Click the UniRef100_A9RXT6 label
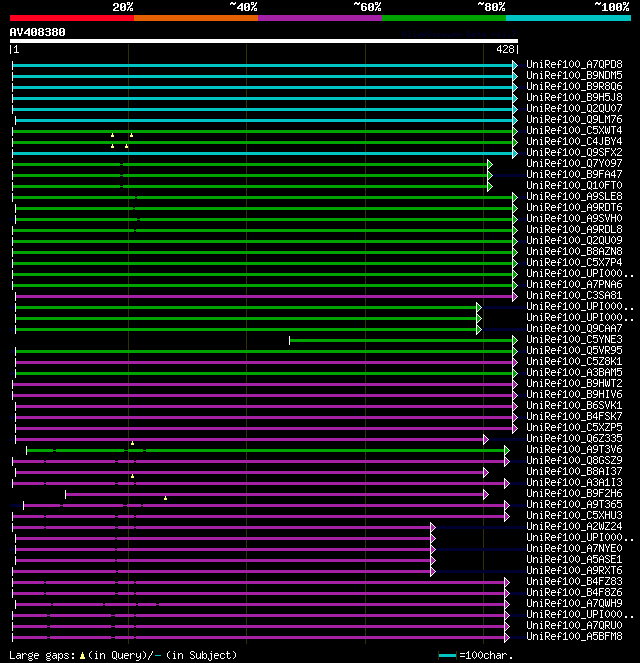640x663 pixels. 574,570
